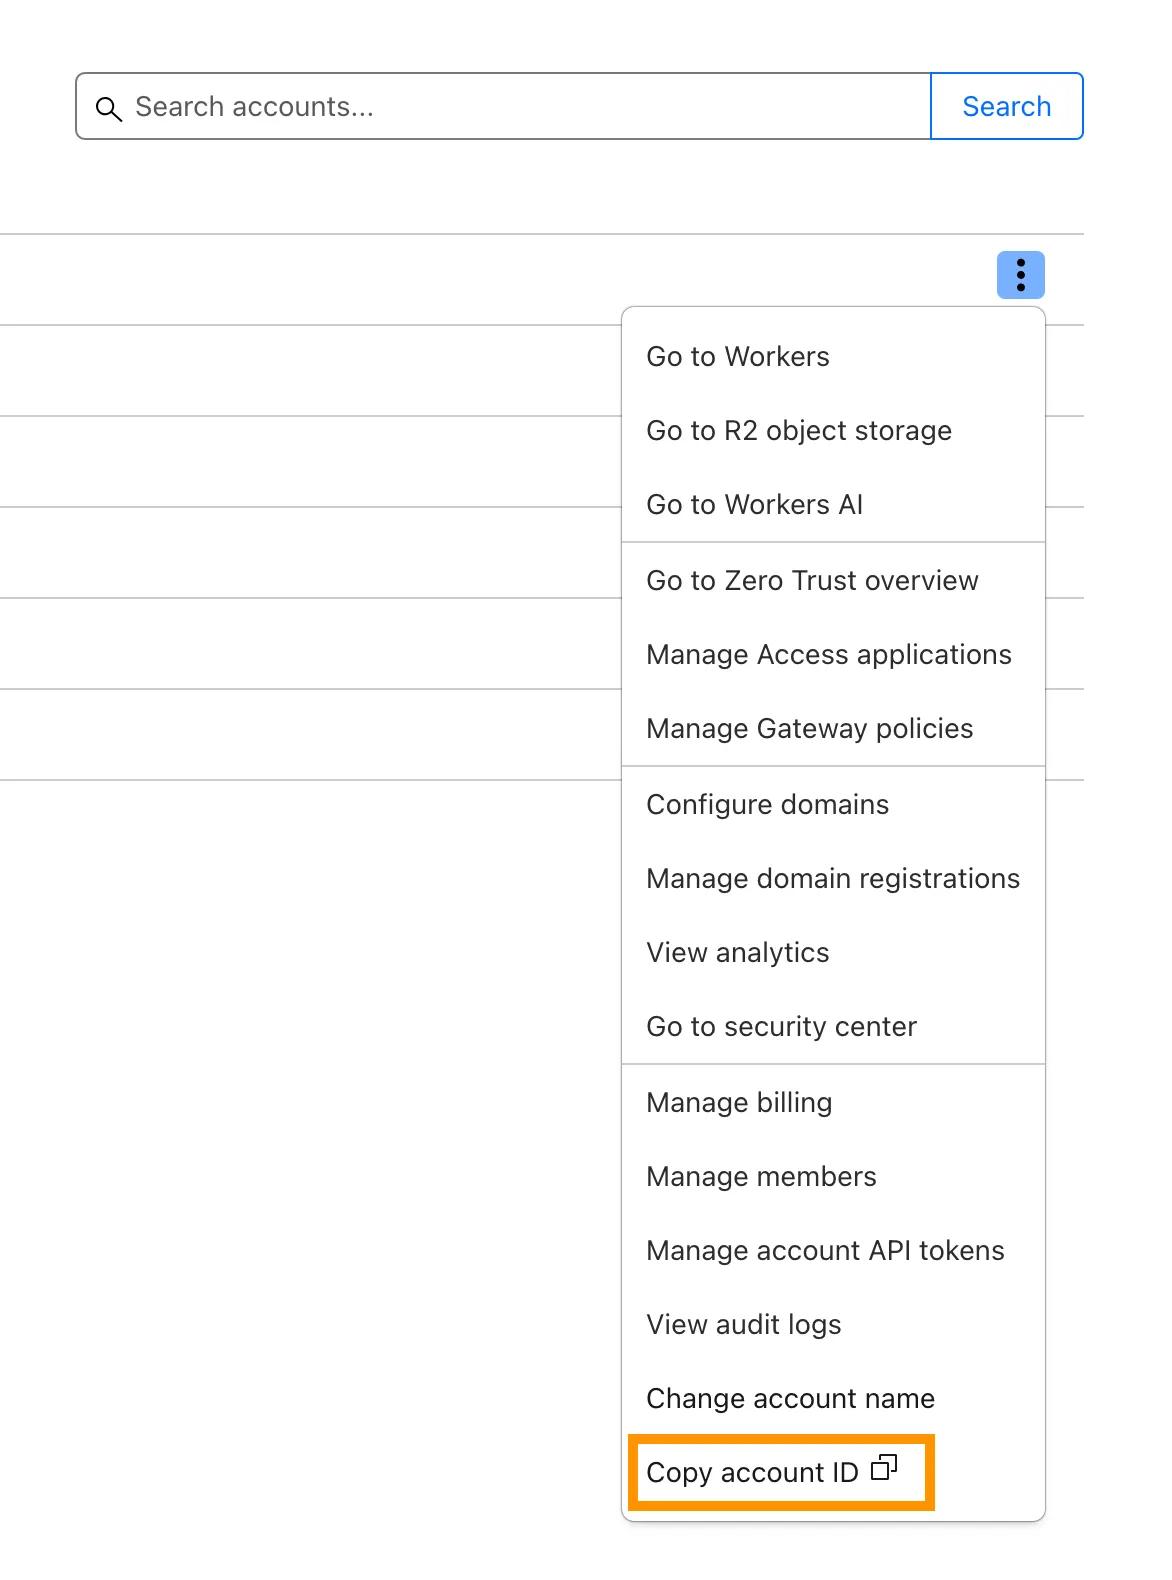Select Go to Workers

pyautogui.click(x=738, y=357)
